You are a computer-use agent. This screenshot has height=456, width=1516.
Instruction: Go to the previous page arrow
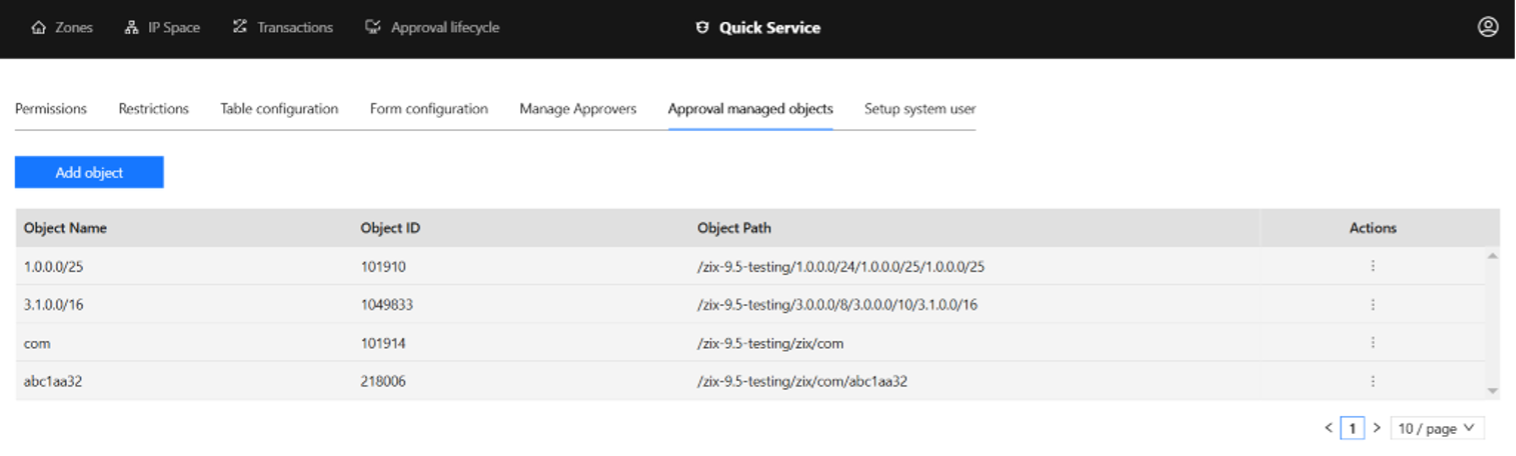click(x=1328, y=428)
